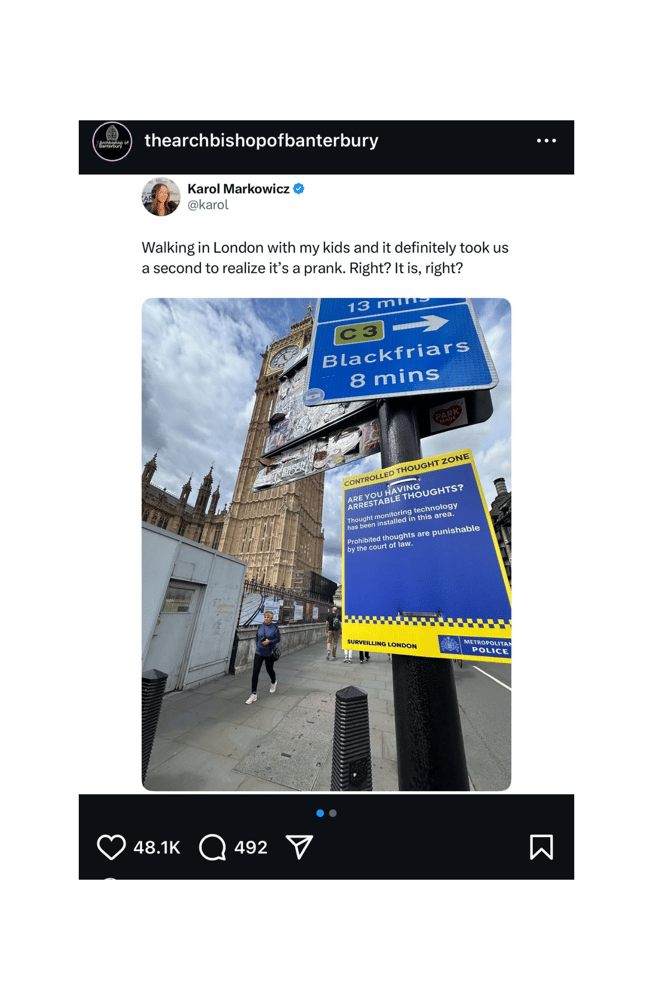653x1000 pixels.
Task: Open thearchbishopofbanterbury profile picture
Action: tap(112, 141)
